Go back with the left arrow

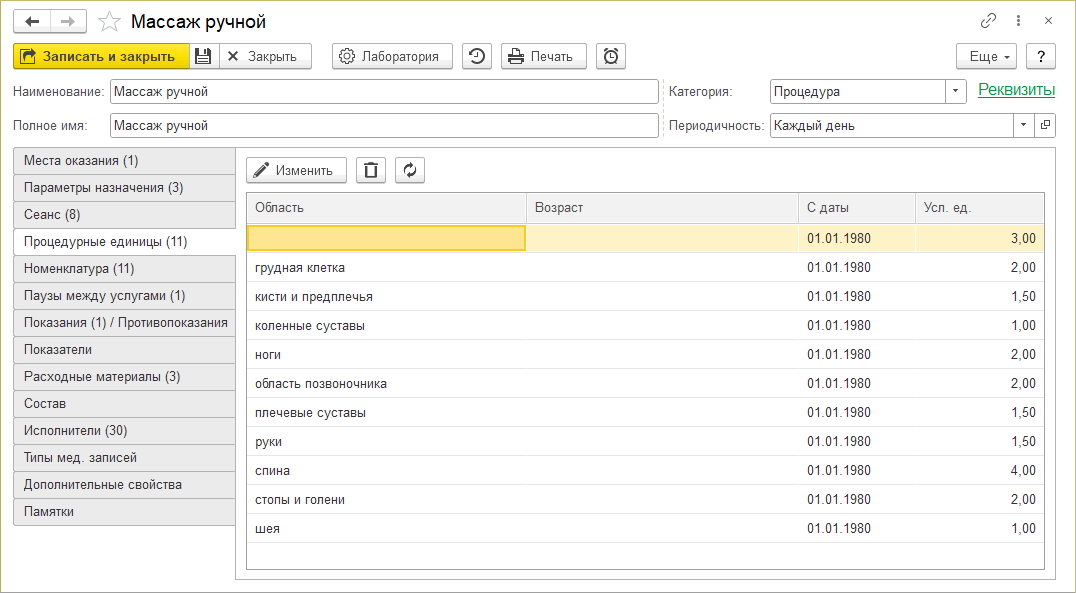point(32,21)
